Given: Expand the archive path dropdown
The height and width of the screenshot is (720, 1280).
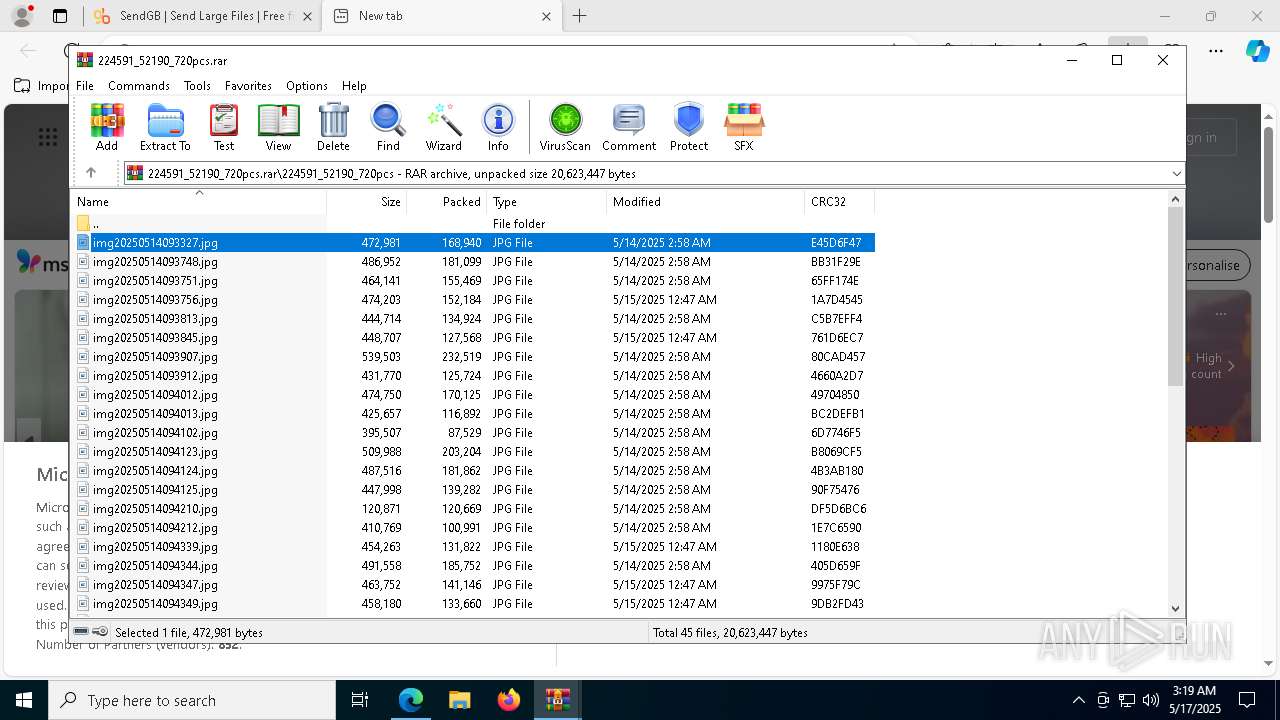Looking at the screenshot, I should (x=1176, y=174).
